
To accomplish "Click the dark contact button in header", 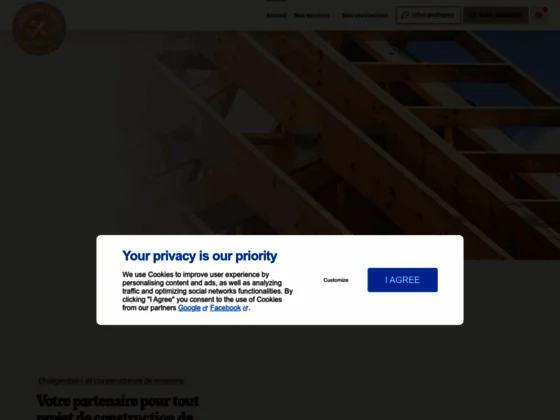I will pyautogui.click(x=496, y=15).
